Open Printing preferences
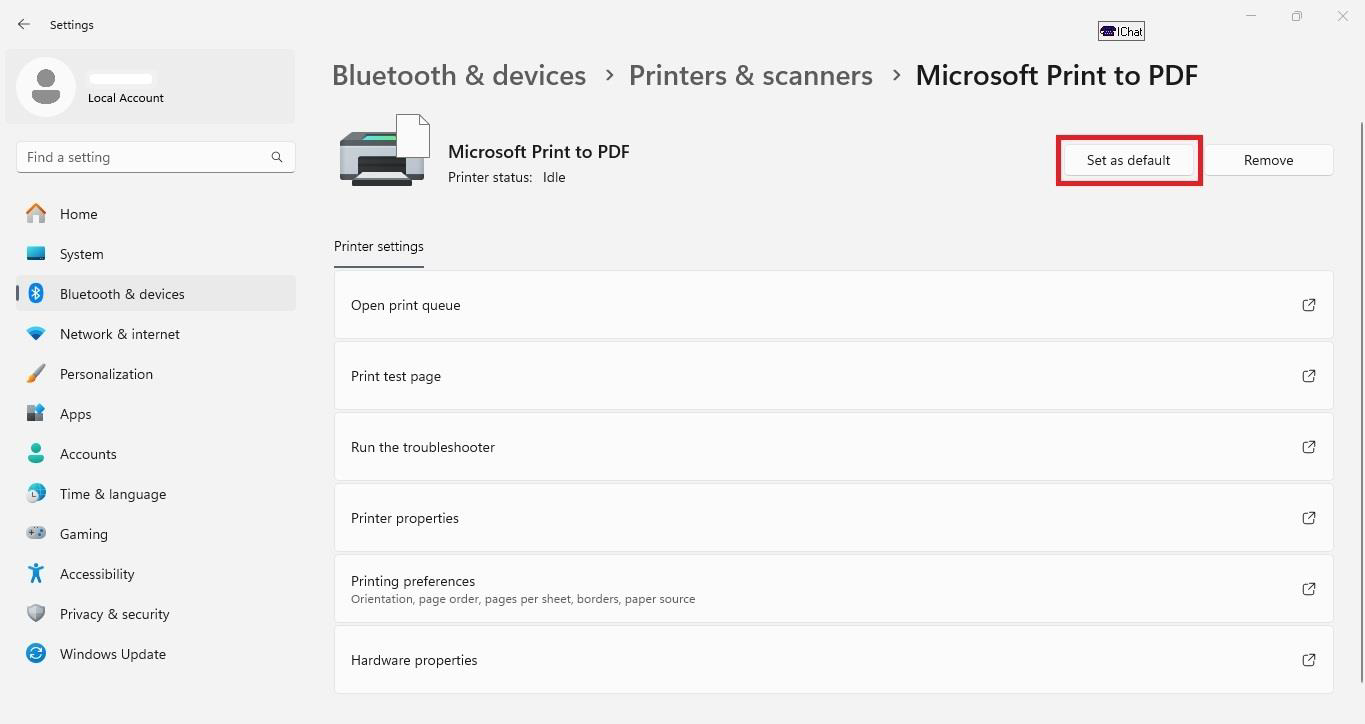1365x724 pixels. 412,581
